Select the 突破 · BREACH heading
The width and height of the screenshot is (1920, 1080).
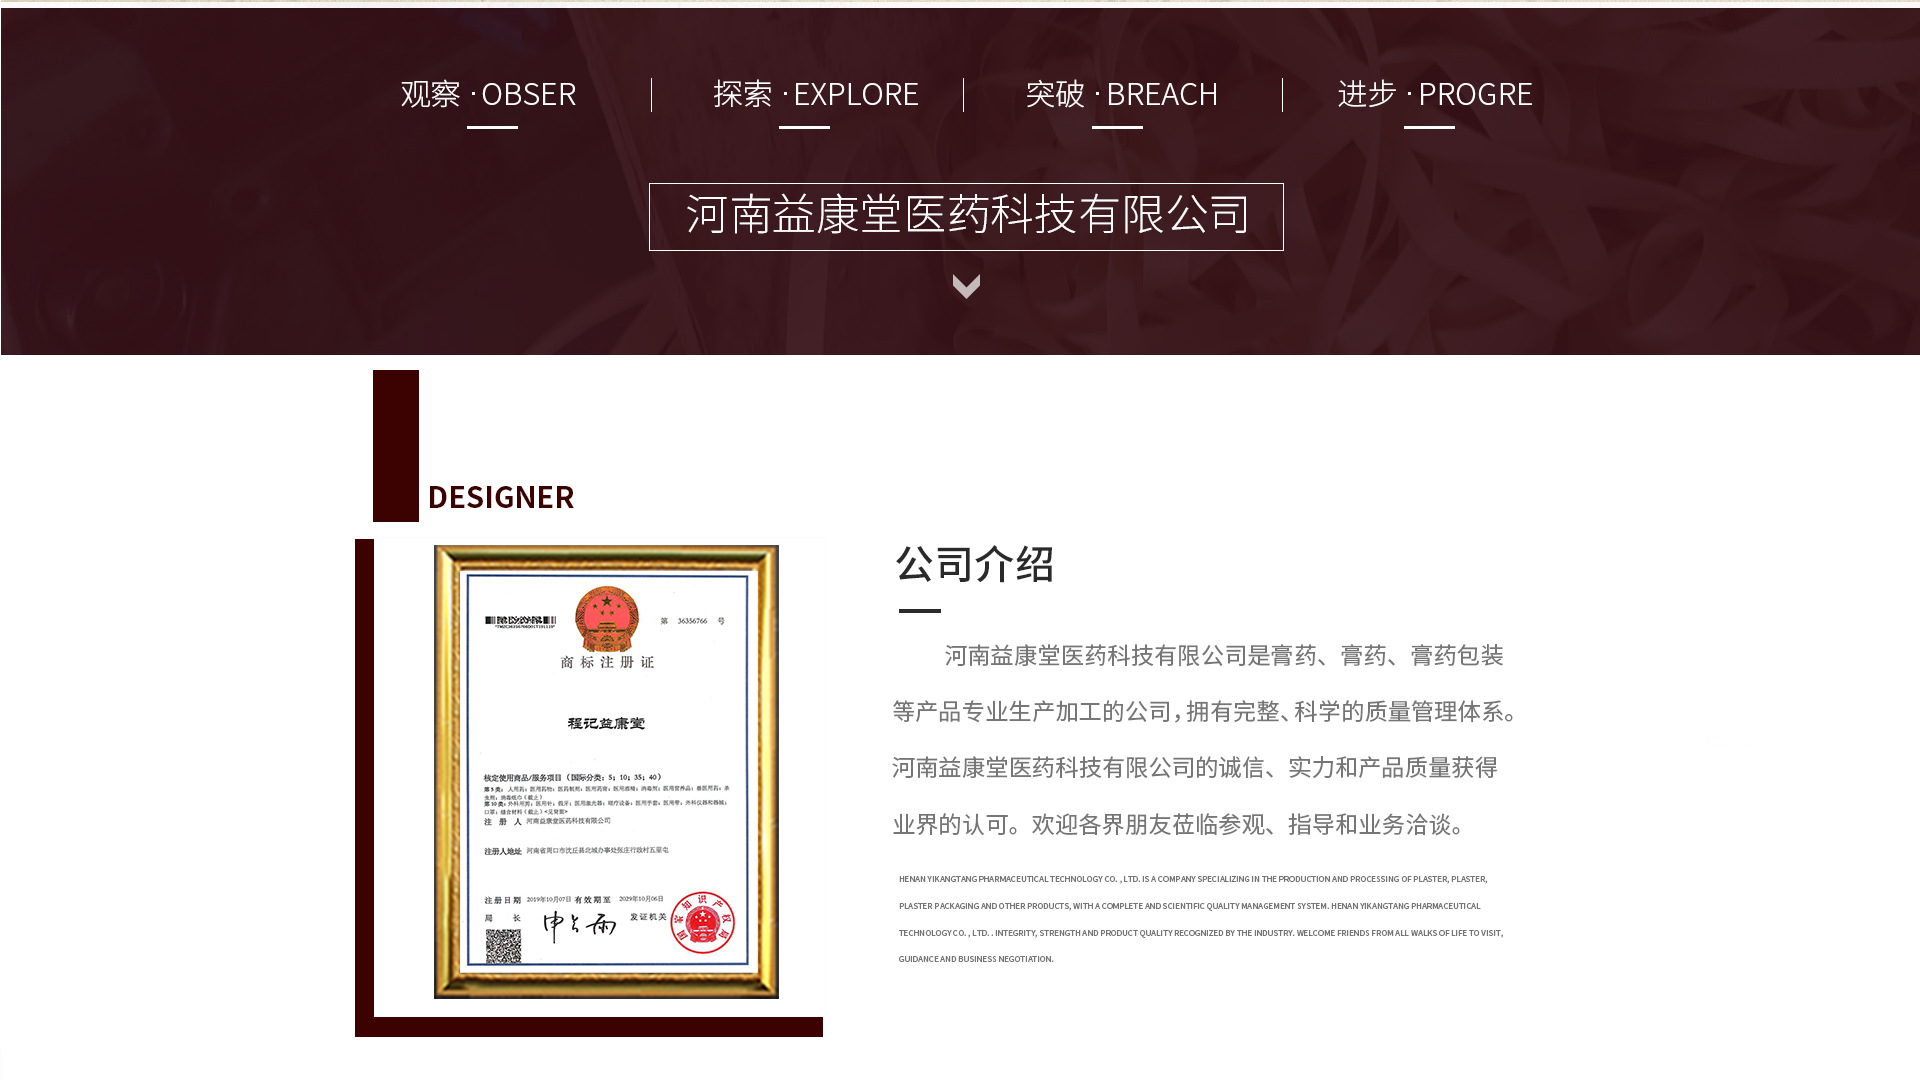tap(1121, 94)
